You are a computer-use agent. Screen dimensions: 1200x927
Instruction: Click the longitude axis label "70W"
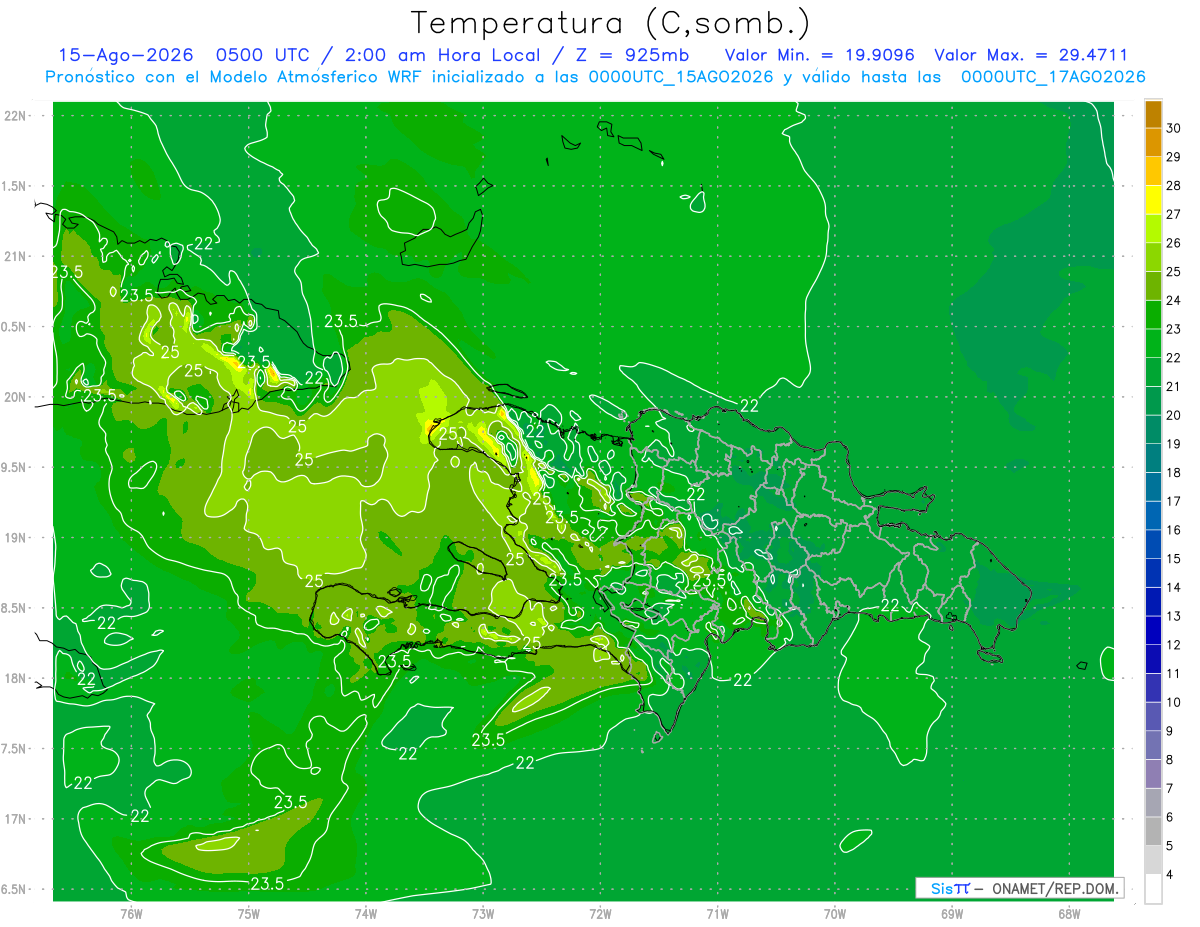click(x=835, y=914)
